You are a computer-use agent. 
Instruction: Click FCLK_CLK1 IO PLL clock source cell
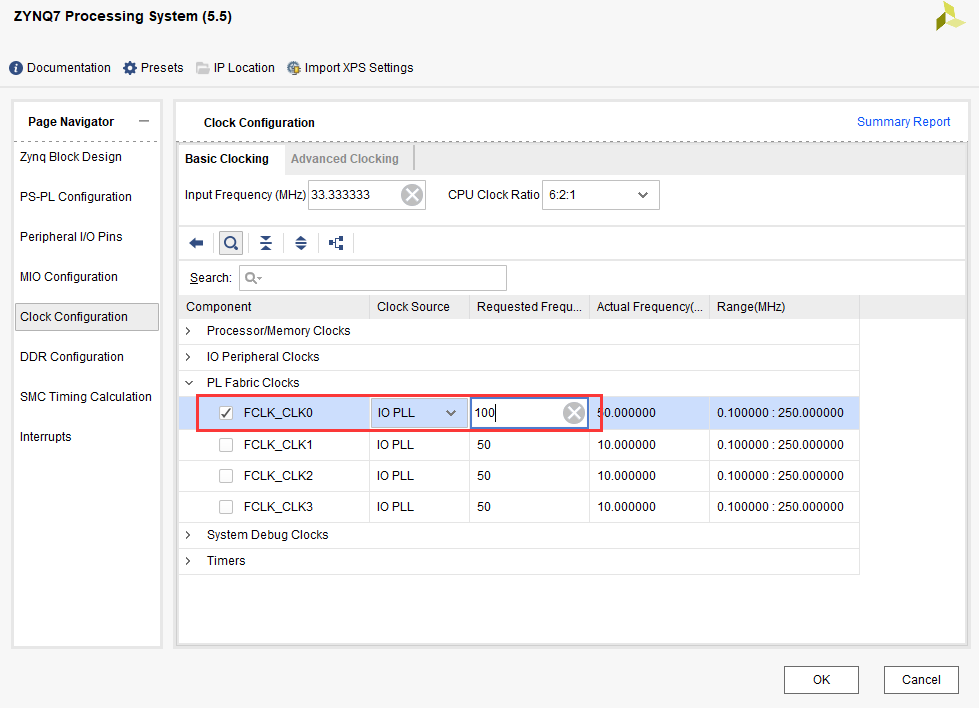(x=420, y=445)
